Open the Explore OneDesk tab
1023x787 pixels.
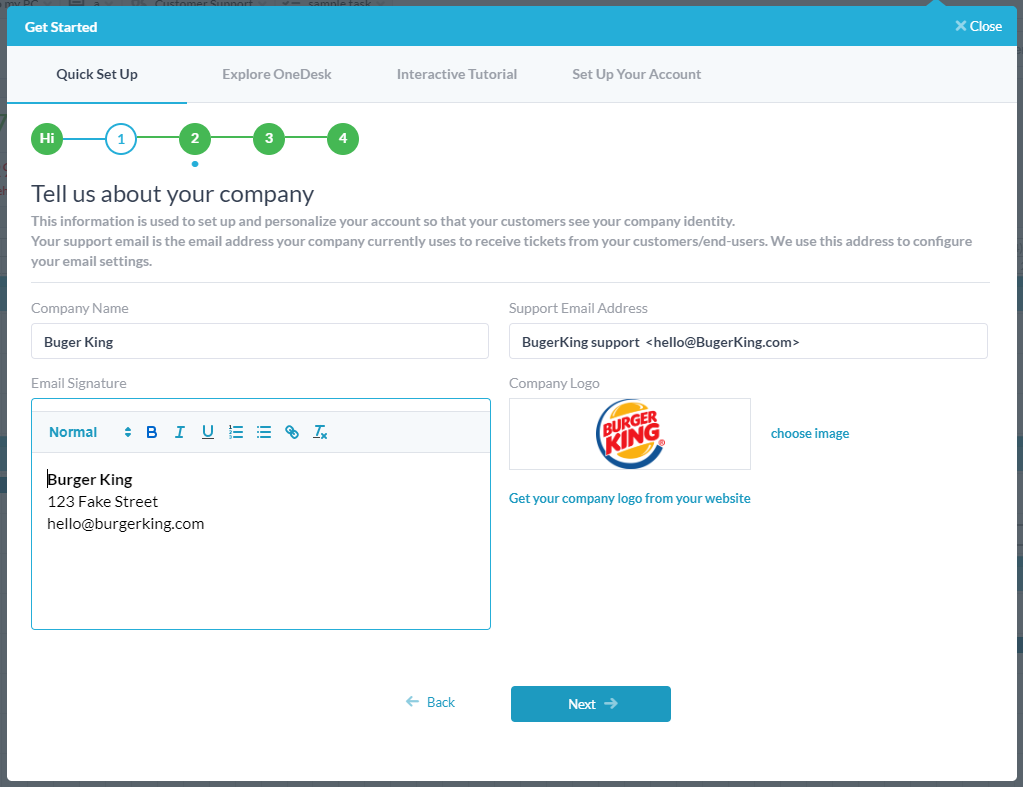[277, 74]
